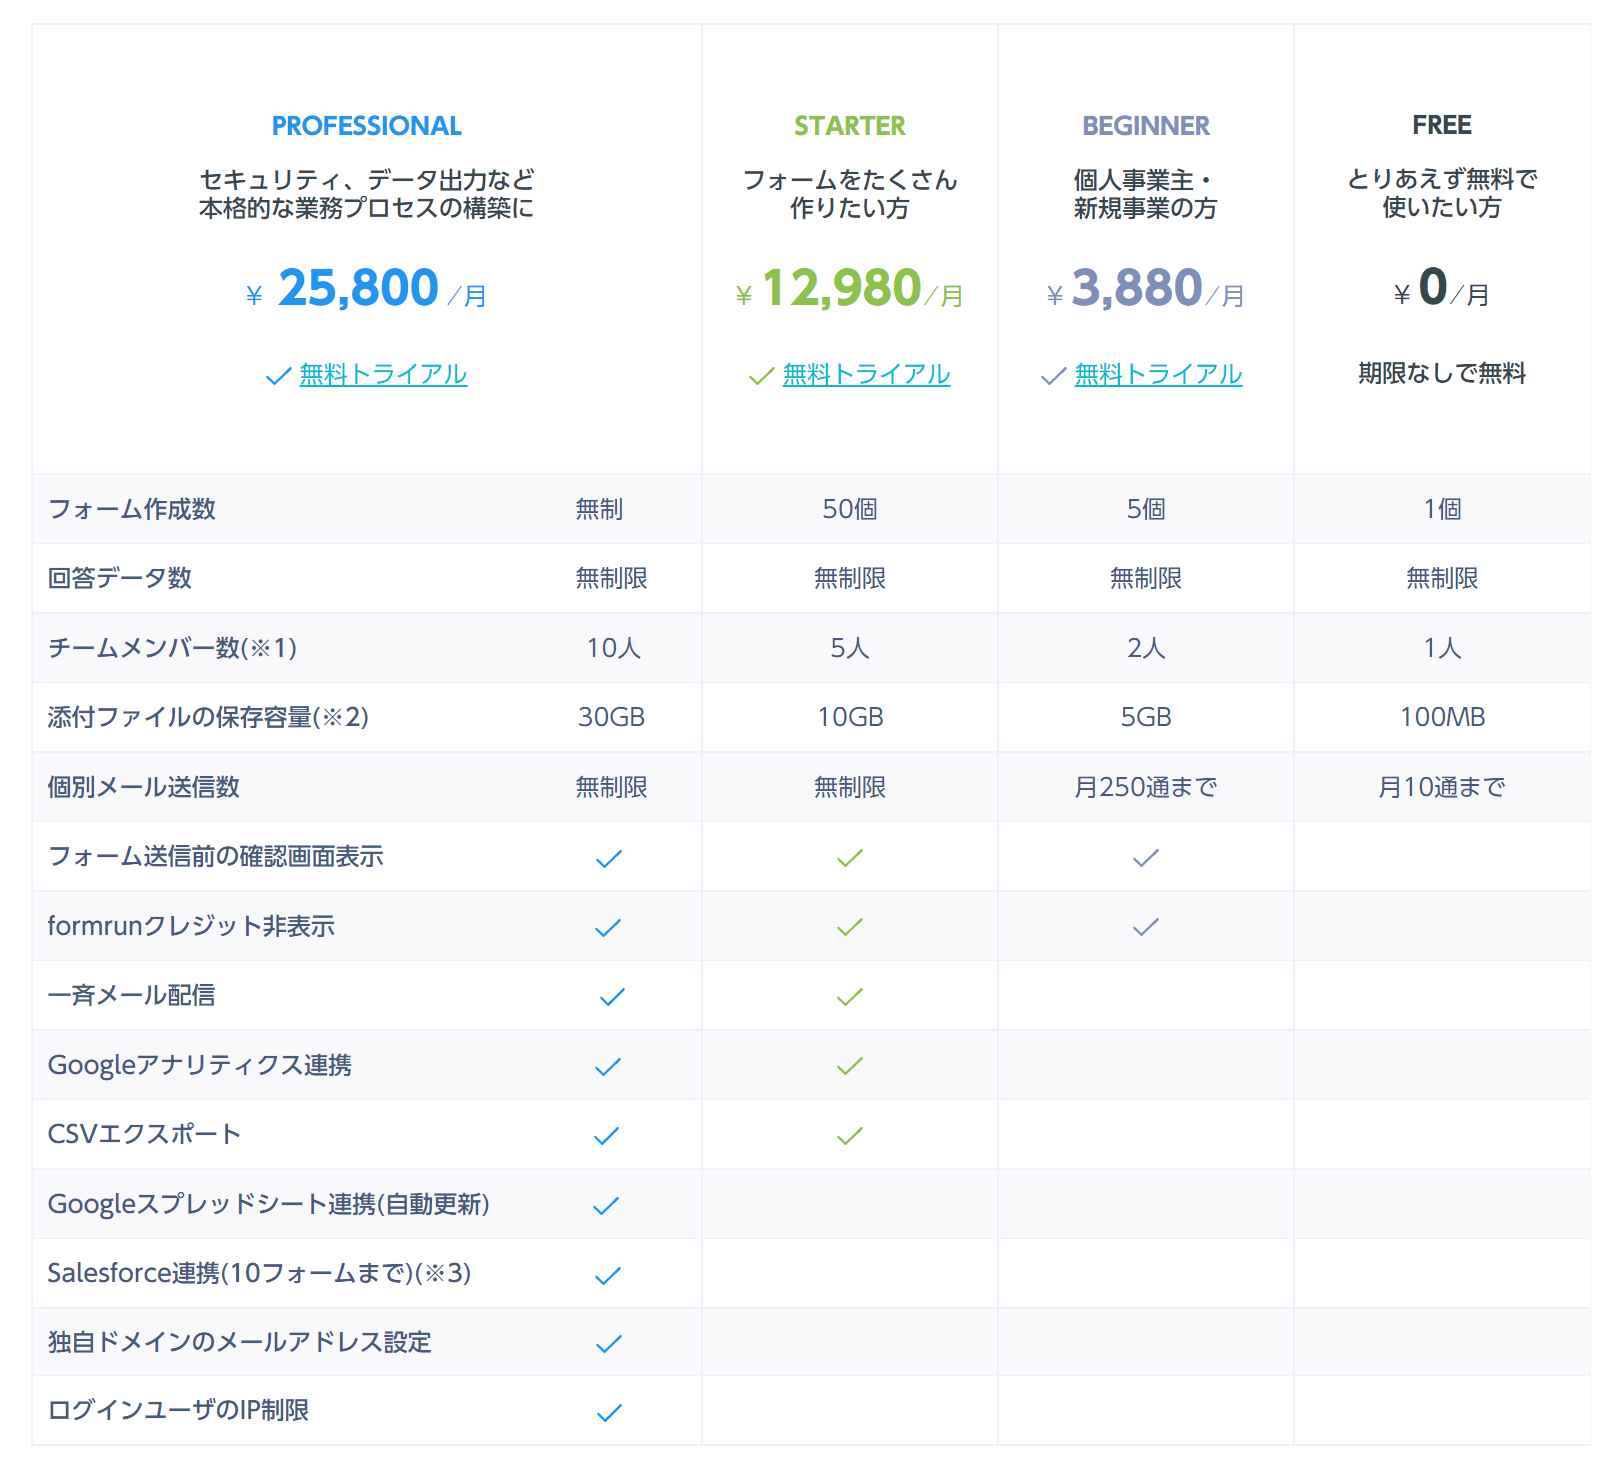Screen dimensions: 1613x1457
Task: Click Beginner checkmark for フォーム送信前の確認画面表示
Action: (1146, 858)
